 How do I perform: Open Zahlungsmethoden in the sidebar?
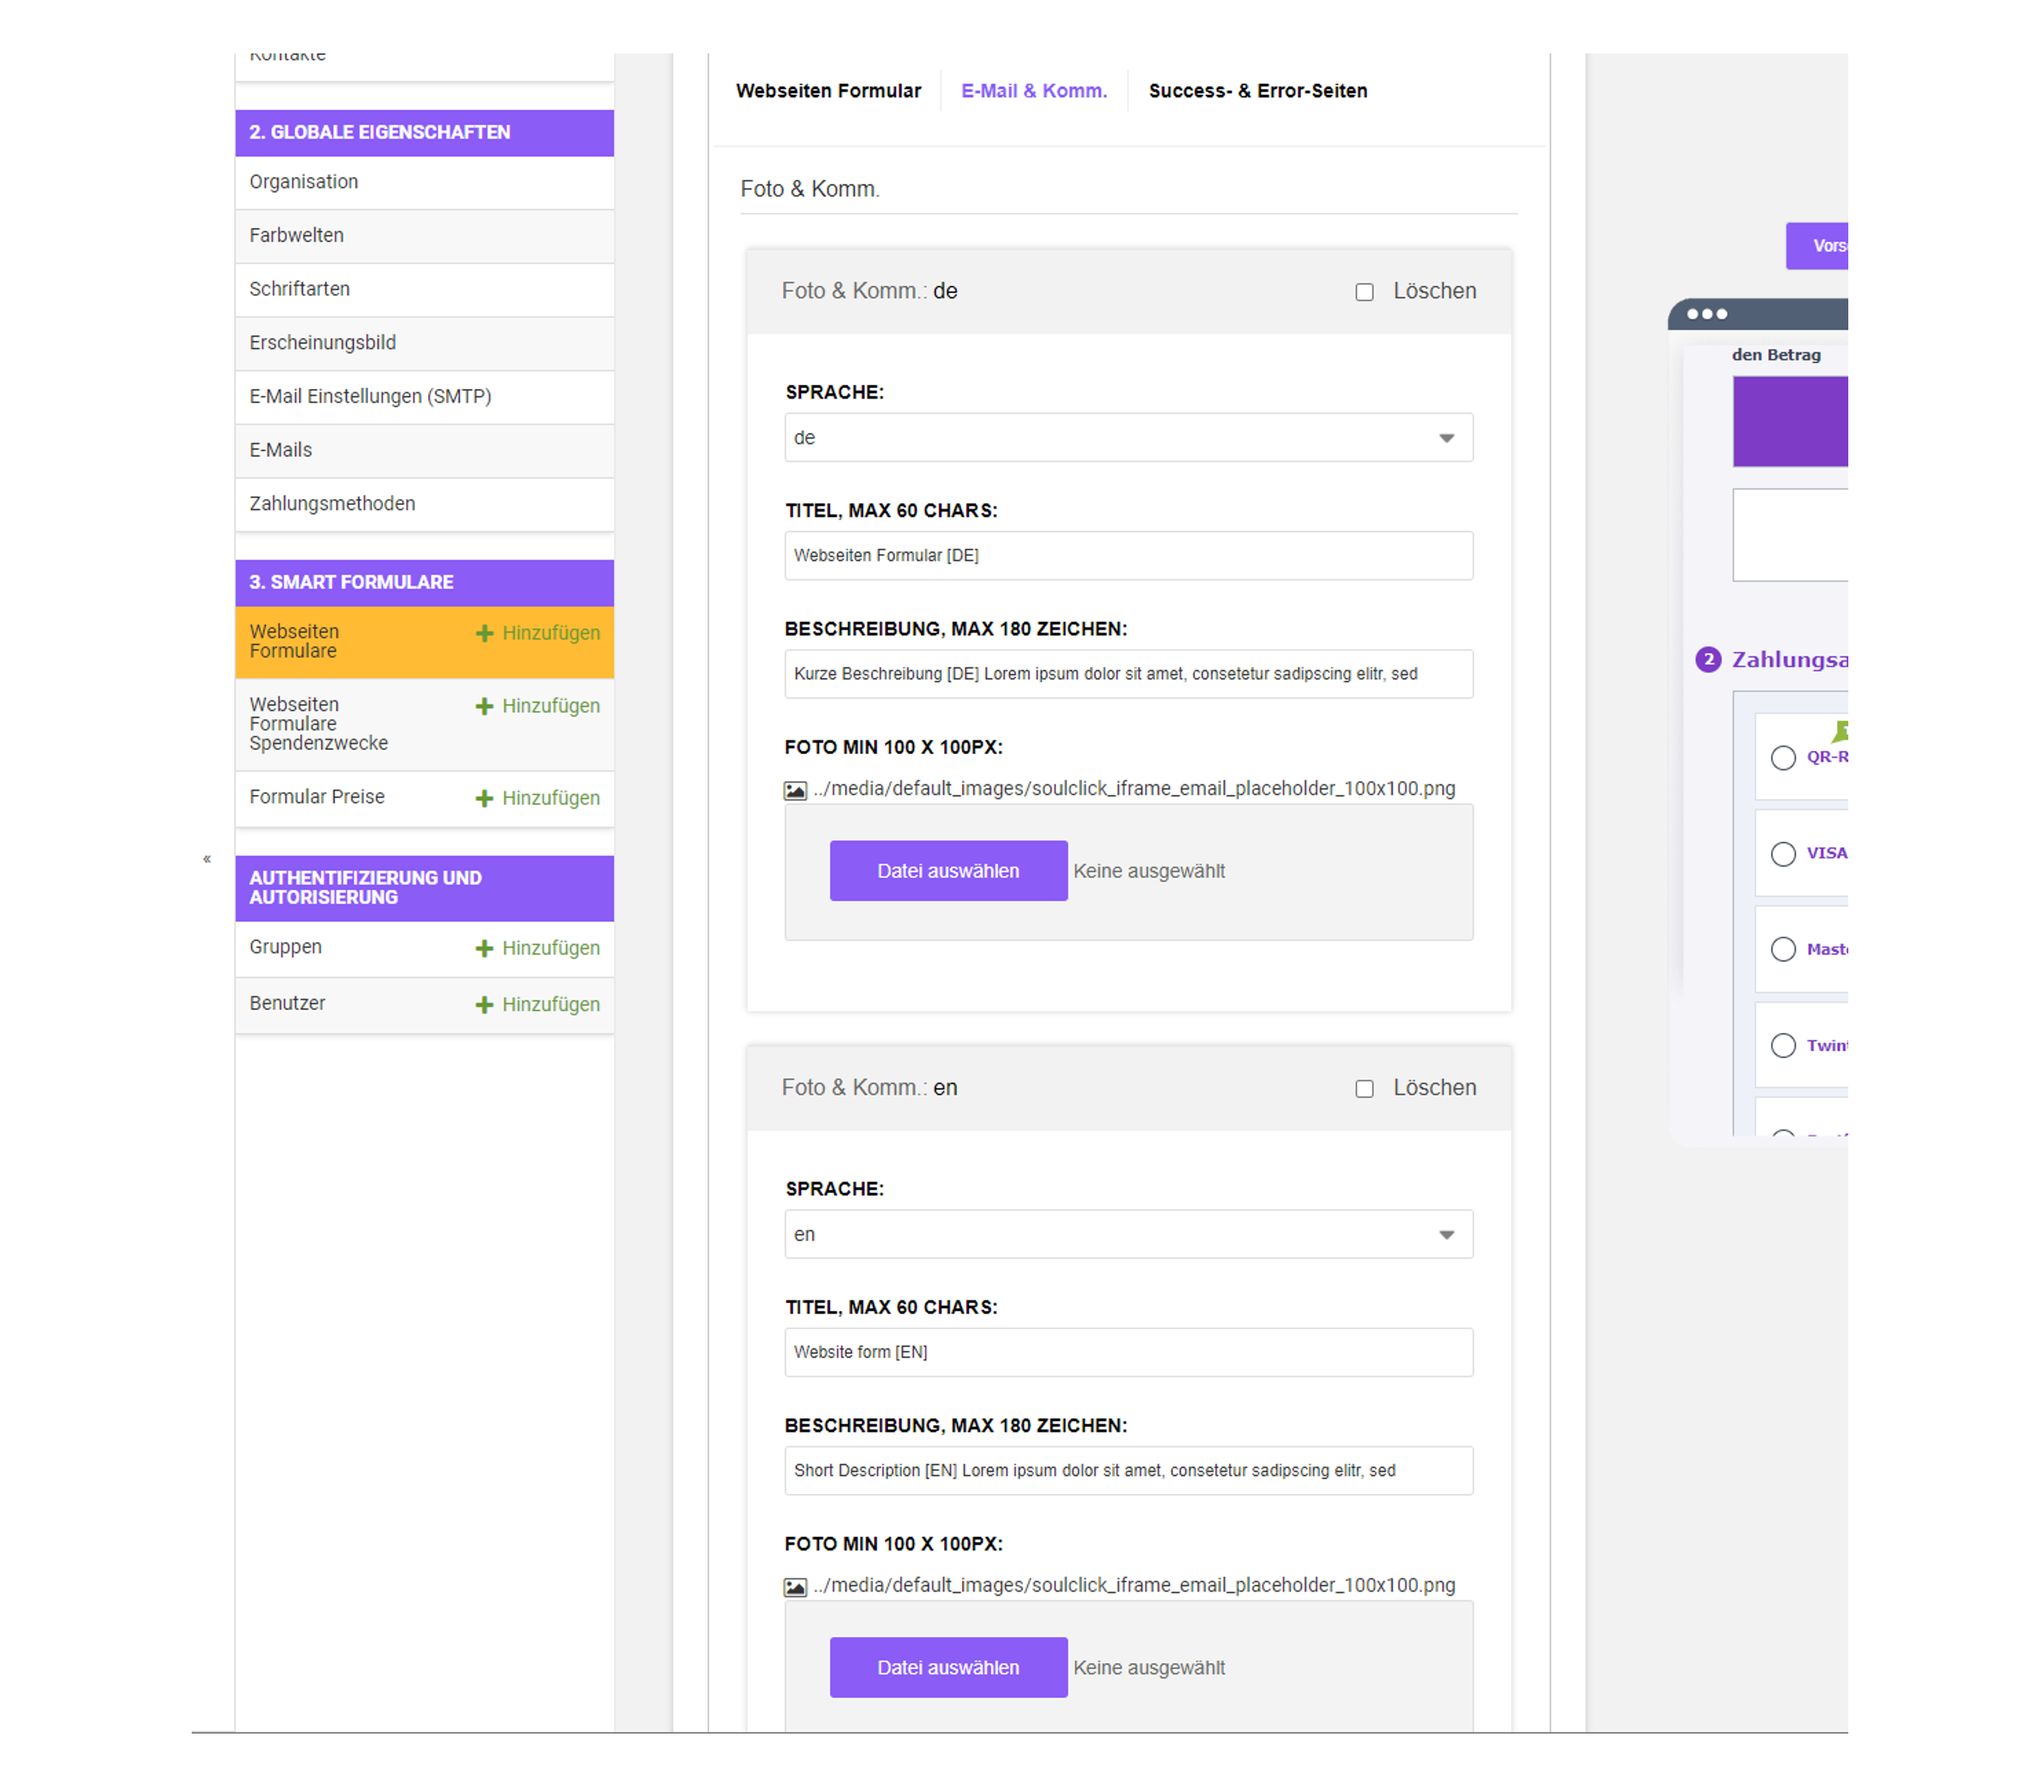point(332,504)
